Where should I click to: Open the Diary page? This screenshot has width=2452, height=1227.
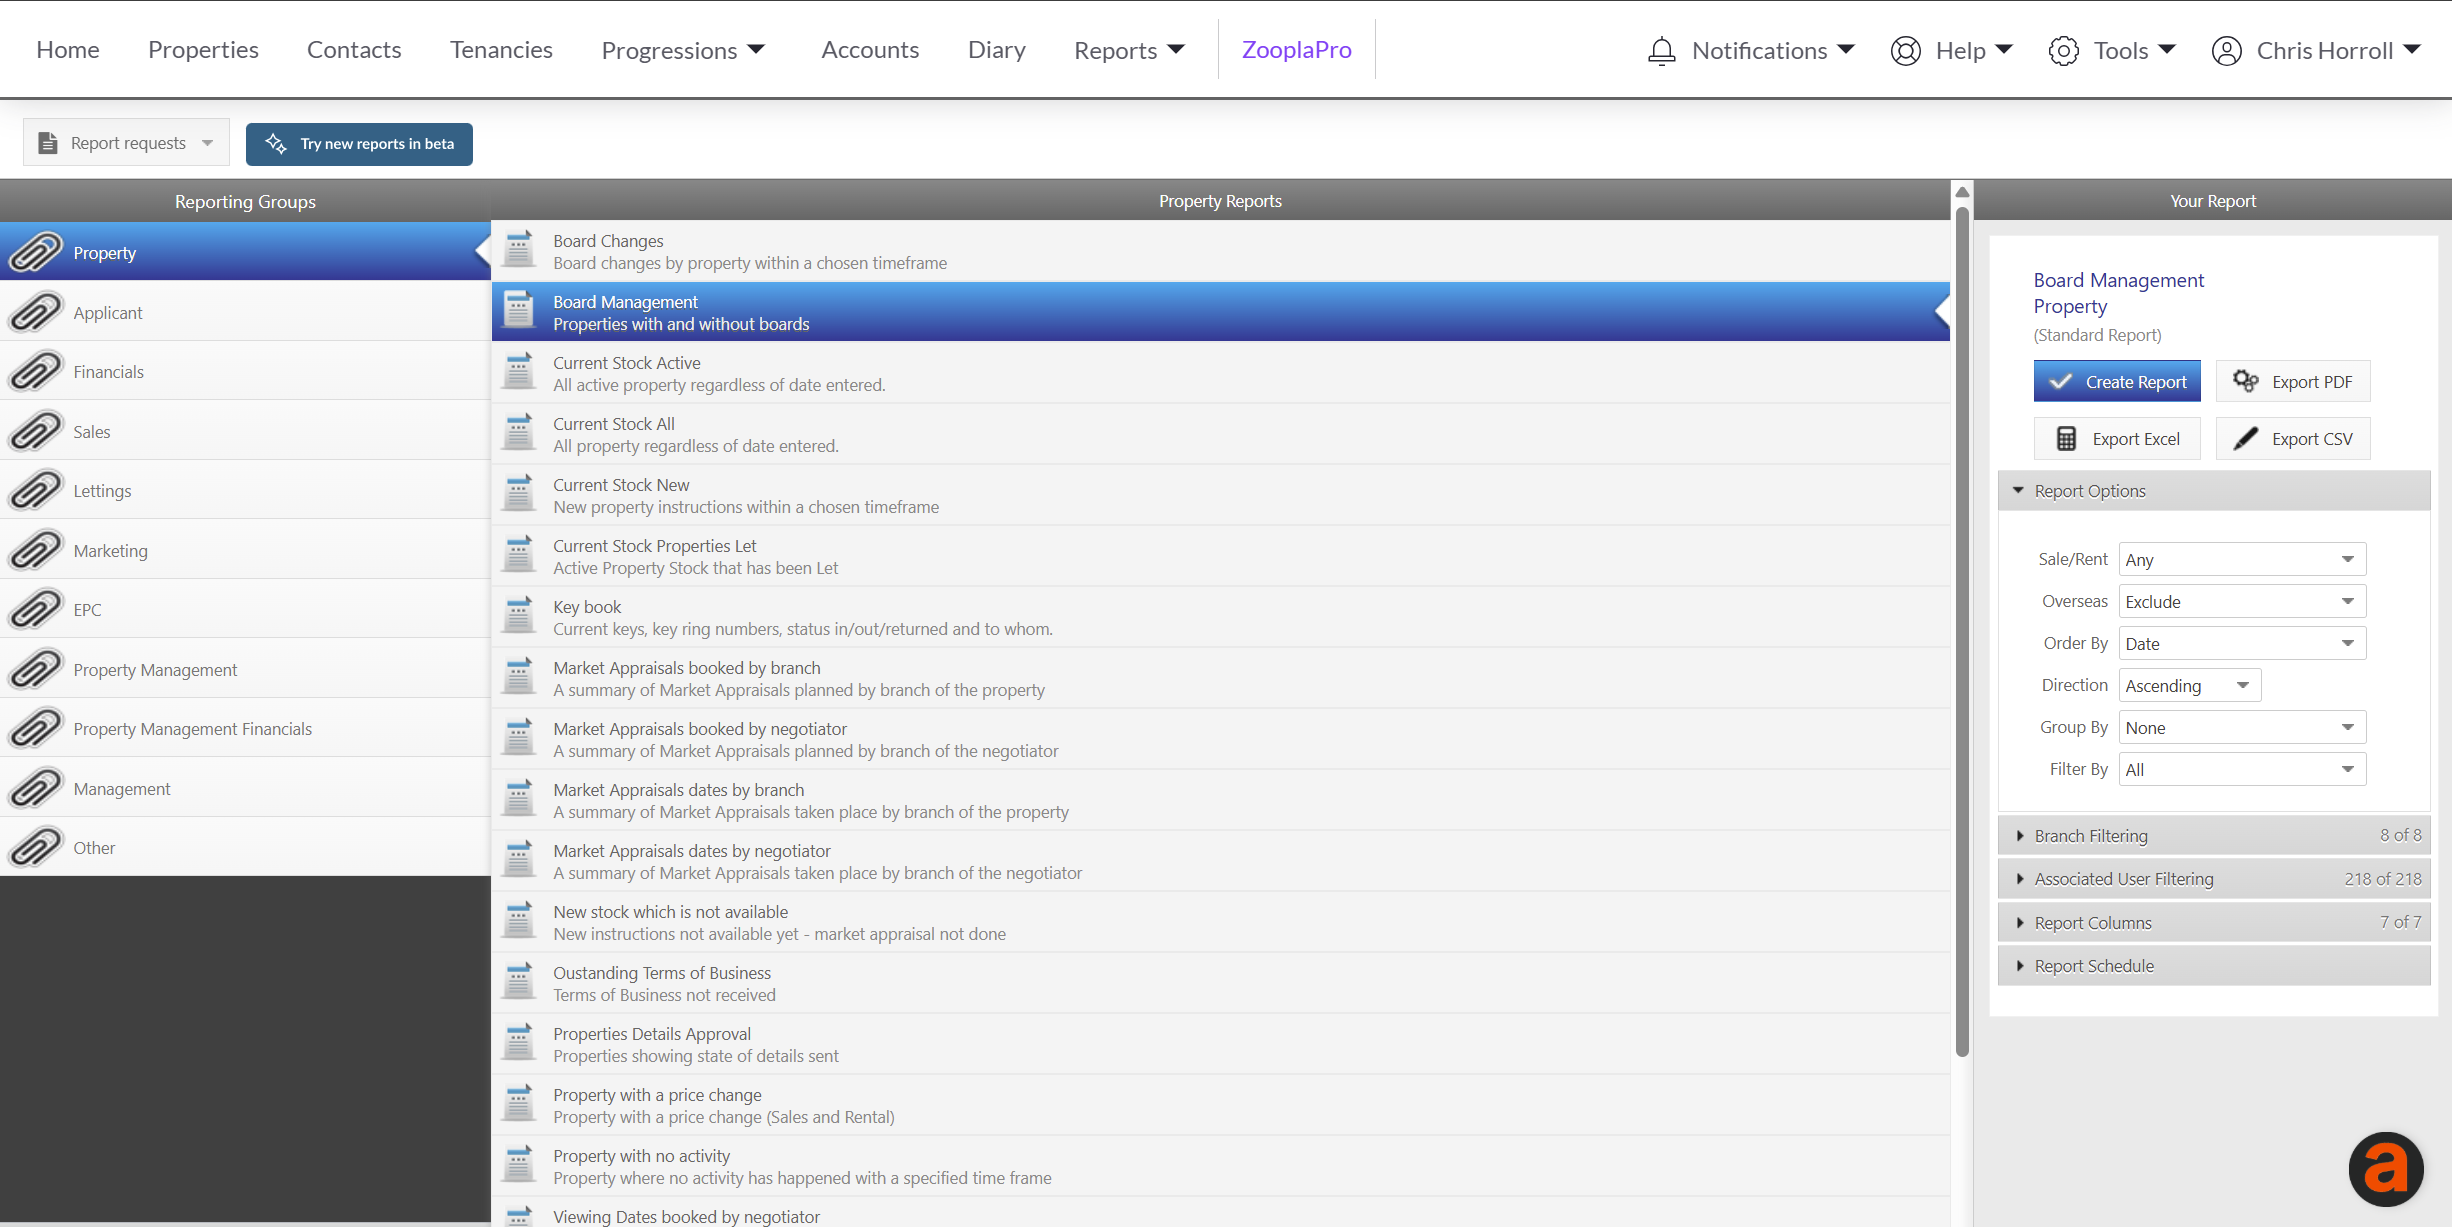[997, 50]
